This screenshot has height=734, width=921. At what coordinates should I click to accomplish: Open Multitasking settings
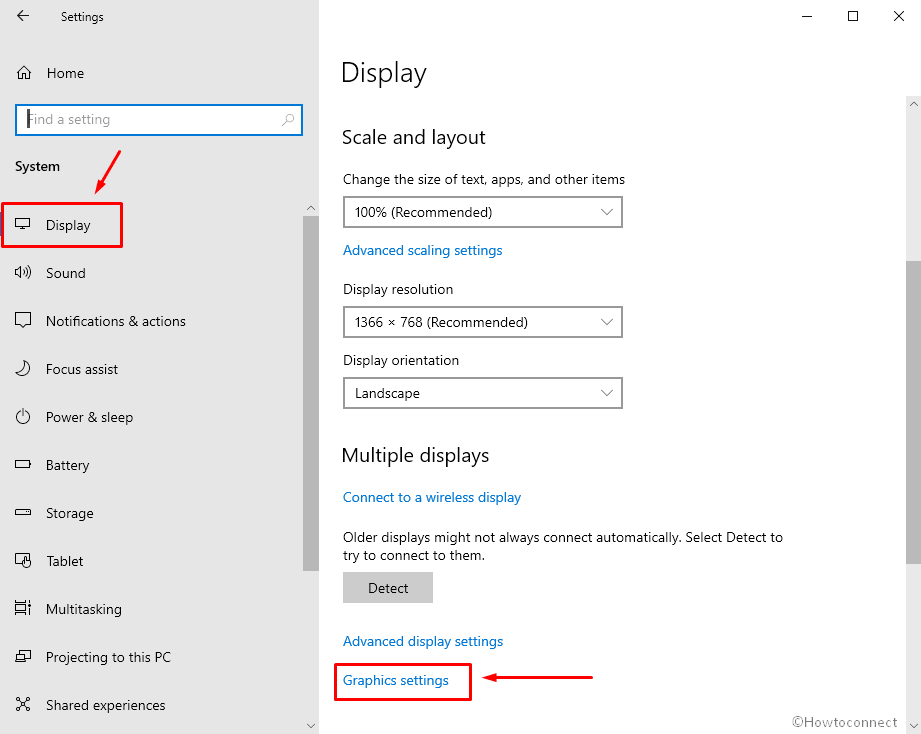(x=24, y=608)
